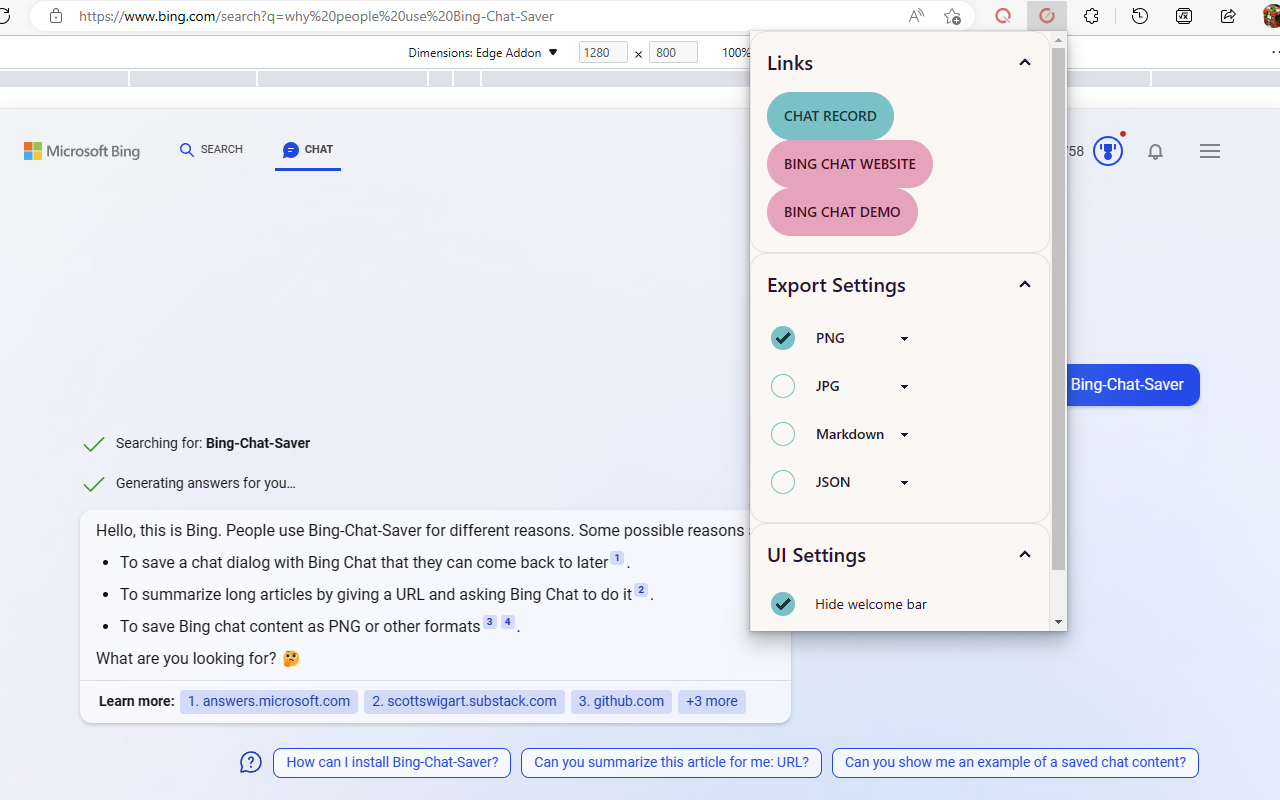Open the scottswigart.substack.com source link

coord(464,702)
